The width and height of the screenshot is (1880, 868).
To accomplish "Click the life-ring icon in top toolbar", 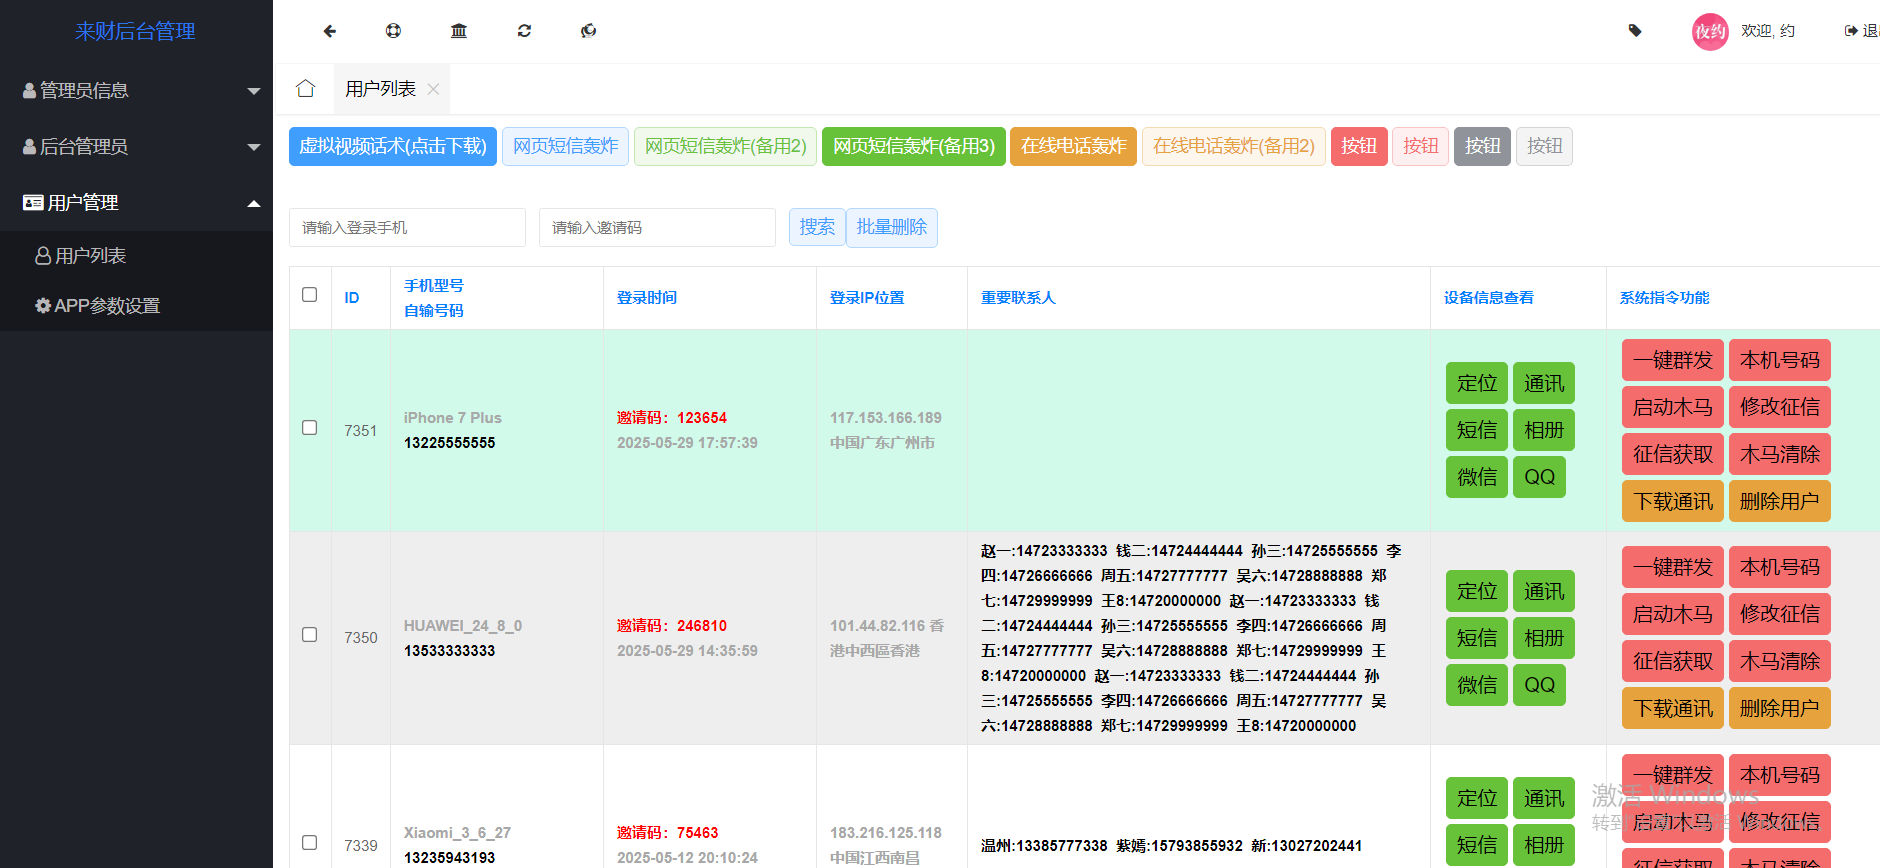I will (393, 31).
